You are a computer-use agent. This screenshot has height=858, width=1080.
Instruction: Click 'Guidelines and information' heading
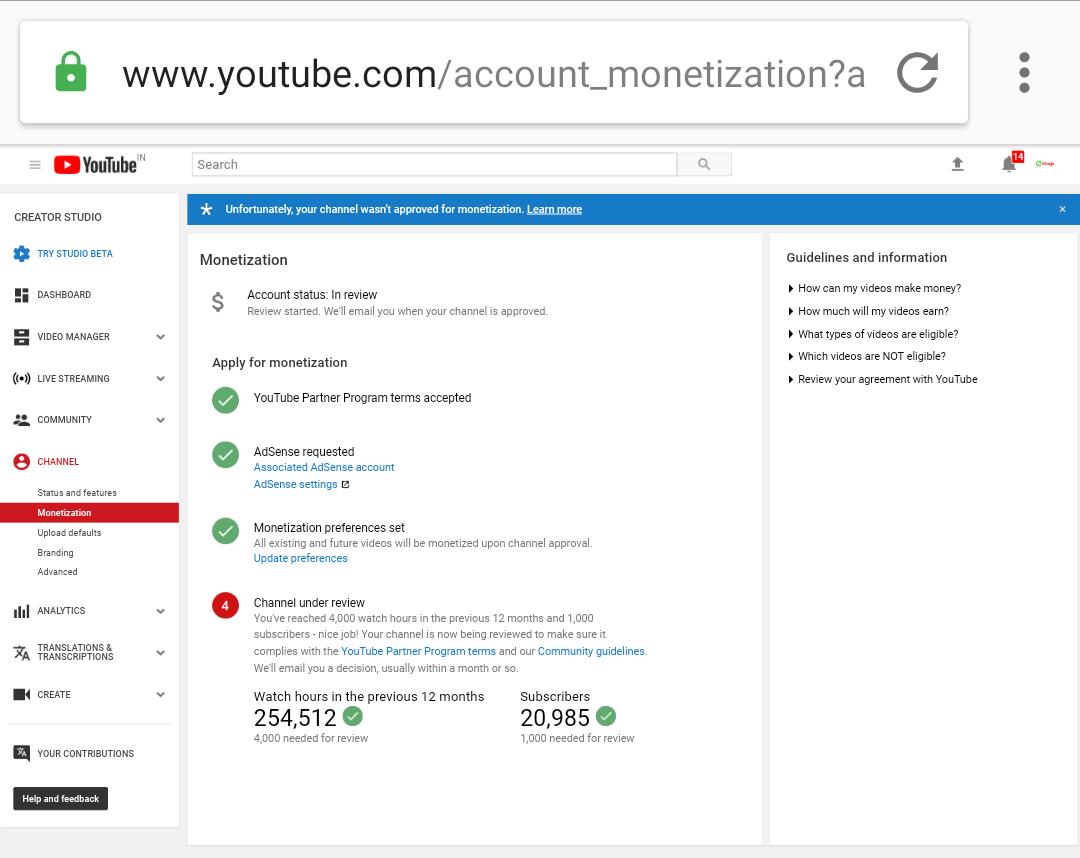coord(866,258)
